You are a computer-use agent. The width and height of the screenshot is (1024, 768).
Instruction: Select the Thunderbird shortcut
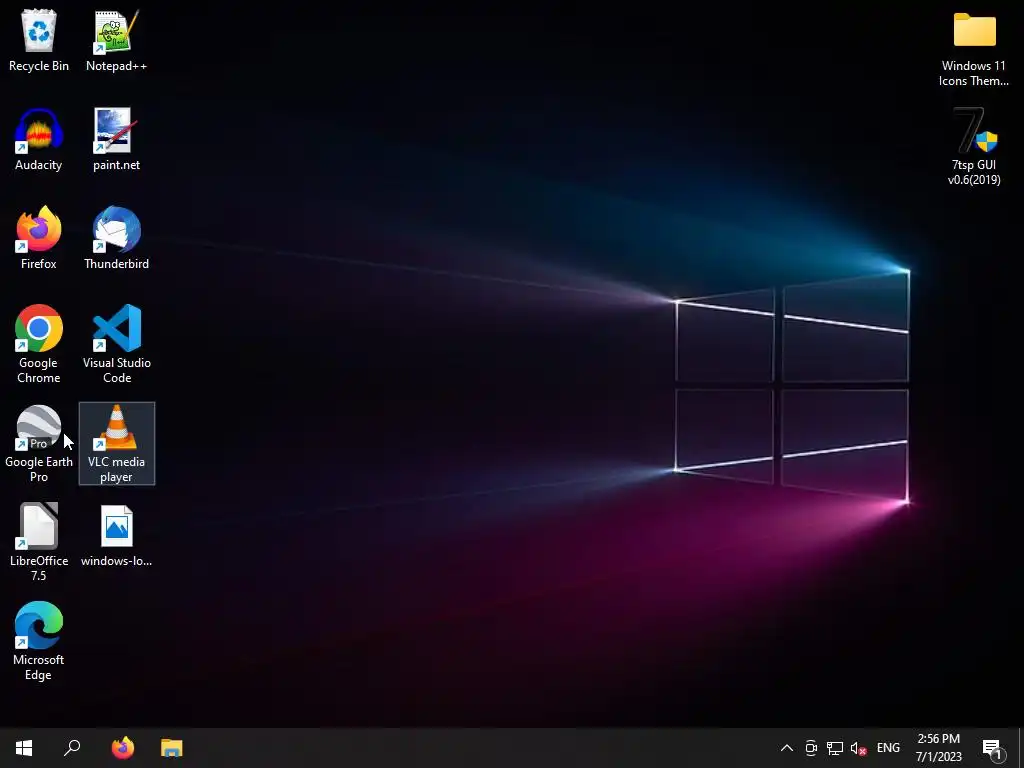tap(116, 238)
